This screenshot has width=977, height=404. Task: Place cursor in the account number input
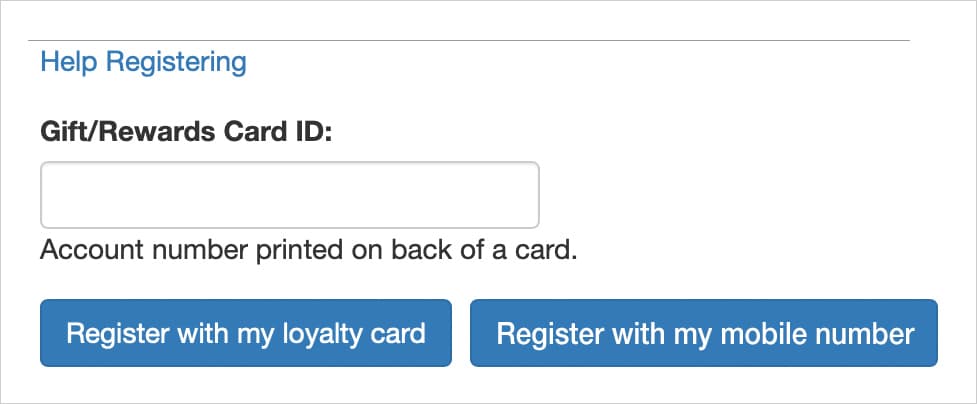tap(290, 195)
